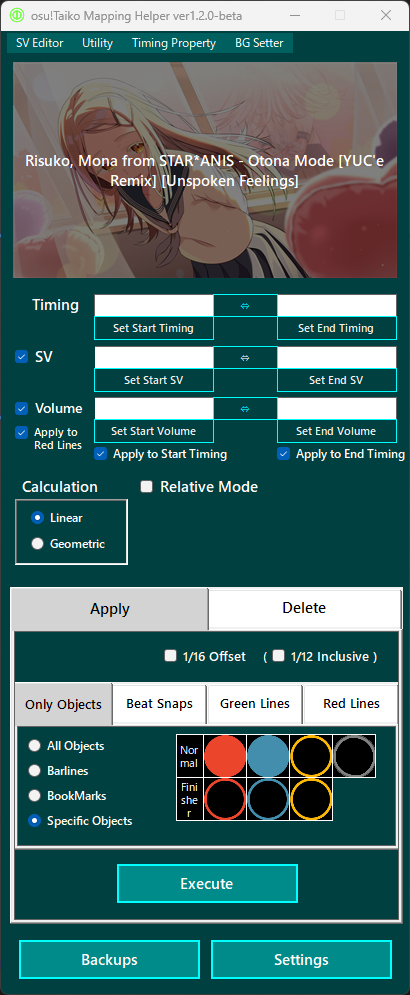Screen dimensions: 410x995
Task: Toggle the SV checkbox
Action: 22,357
